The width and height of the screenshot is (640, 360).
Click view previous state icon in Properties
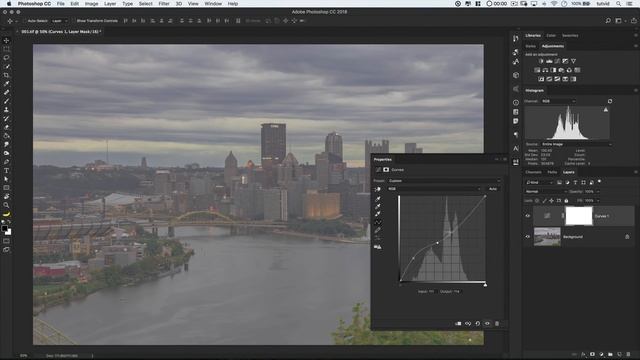468,324
